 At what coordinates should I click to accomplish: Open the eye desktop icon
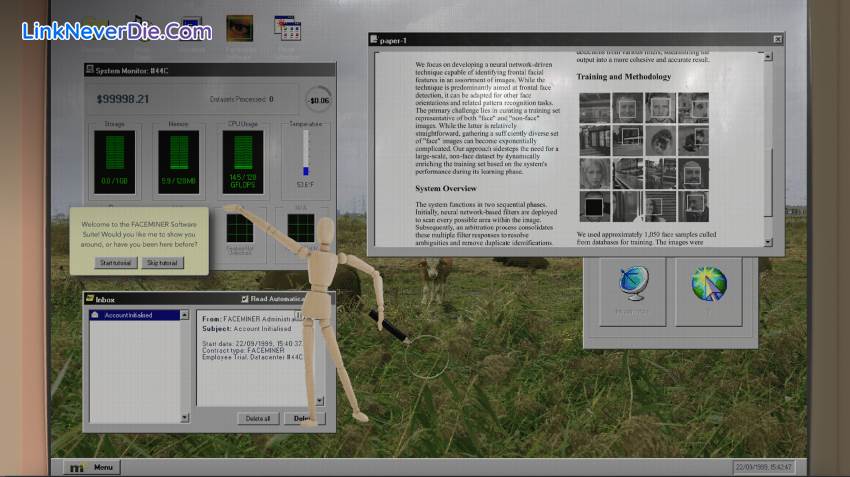click(239, 28)
